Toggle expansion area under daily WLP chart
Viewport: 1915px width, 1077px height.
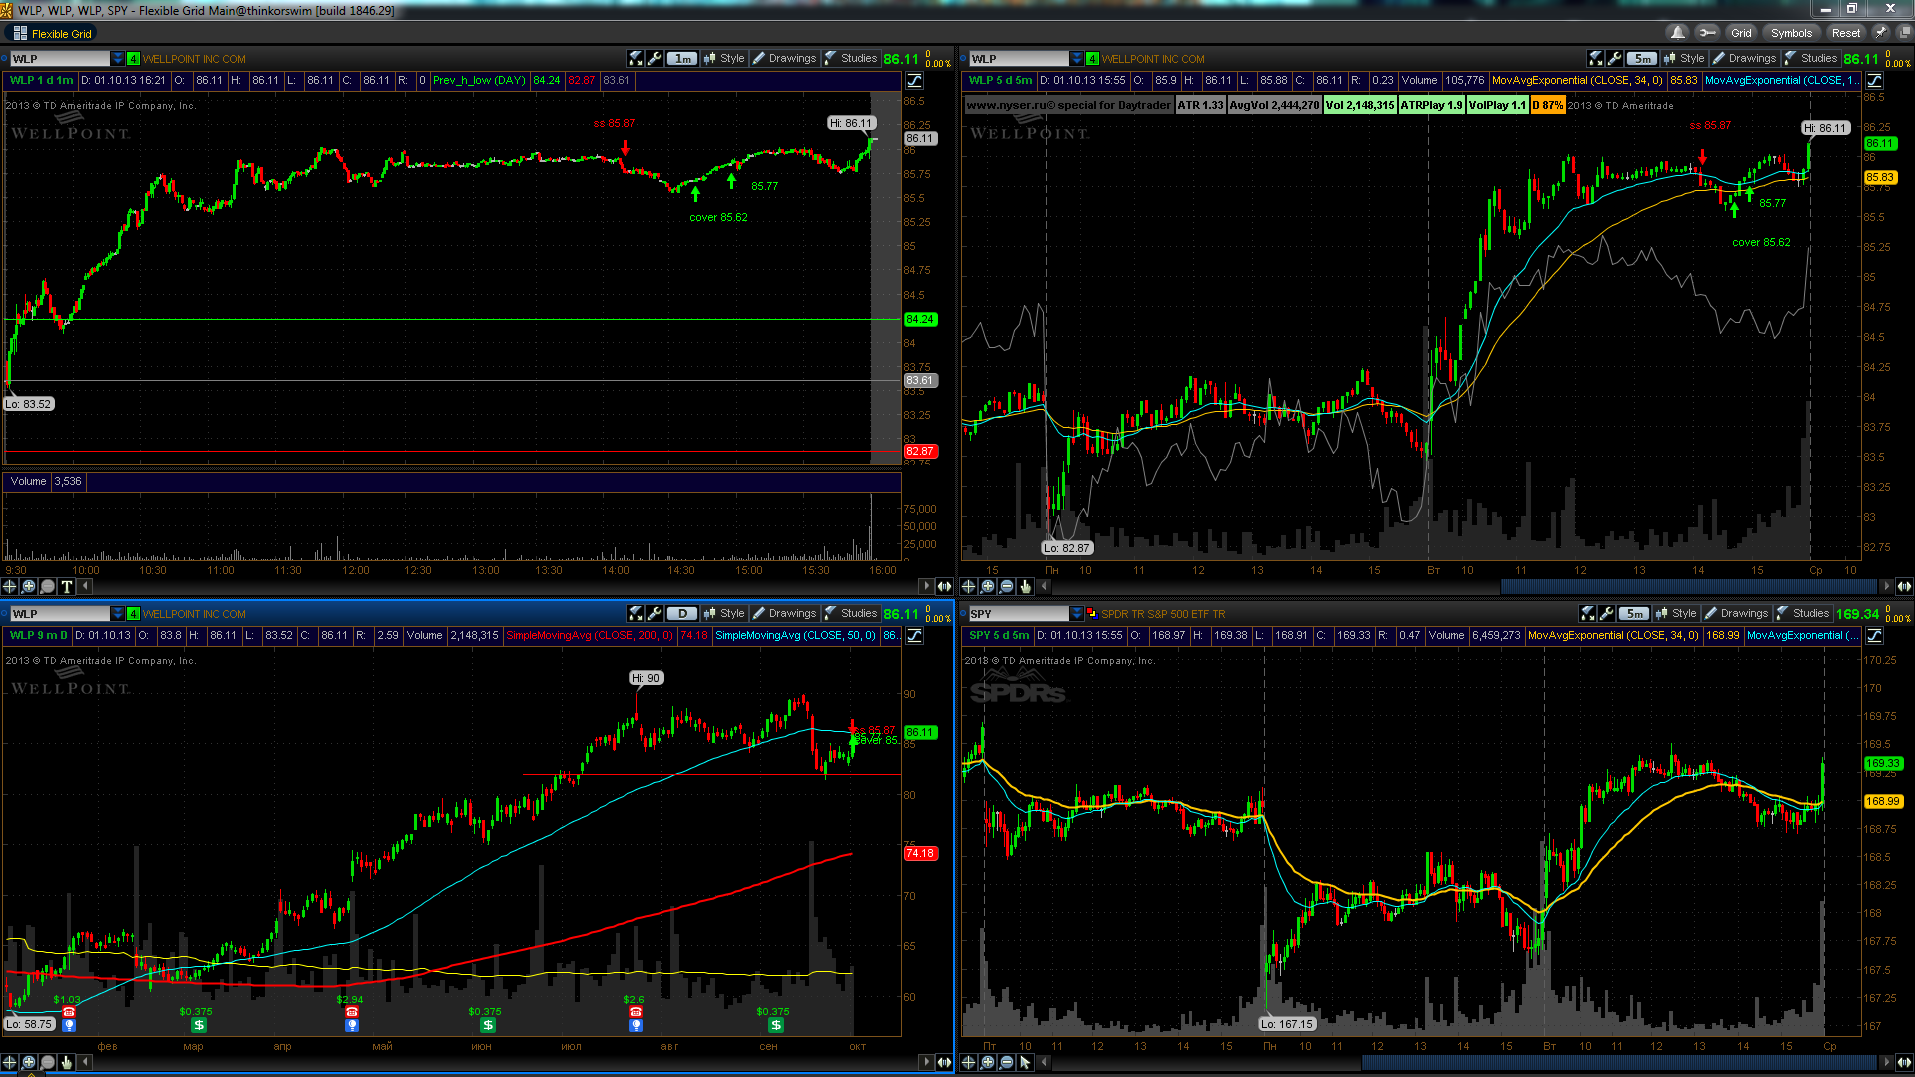[944, 1062]
